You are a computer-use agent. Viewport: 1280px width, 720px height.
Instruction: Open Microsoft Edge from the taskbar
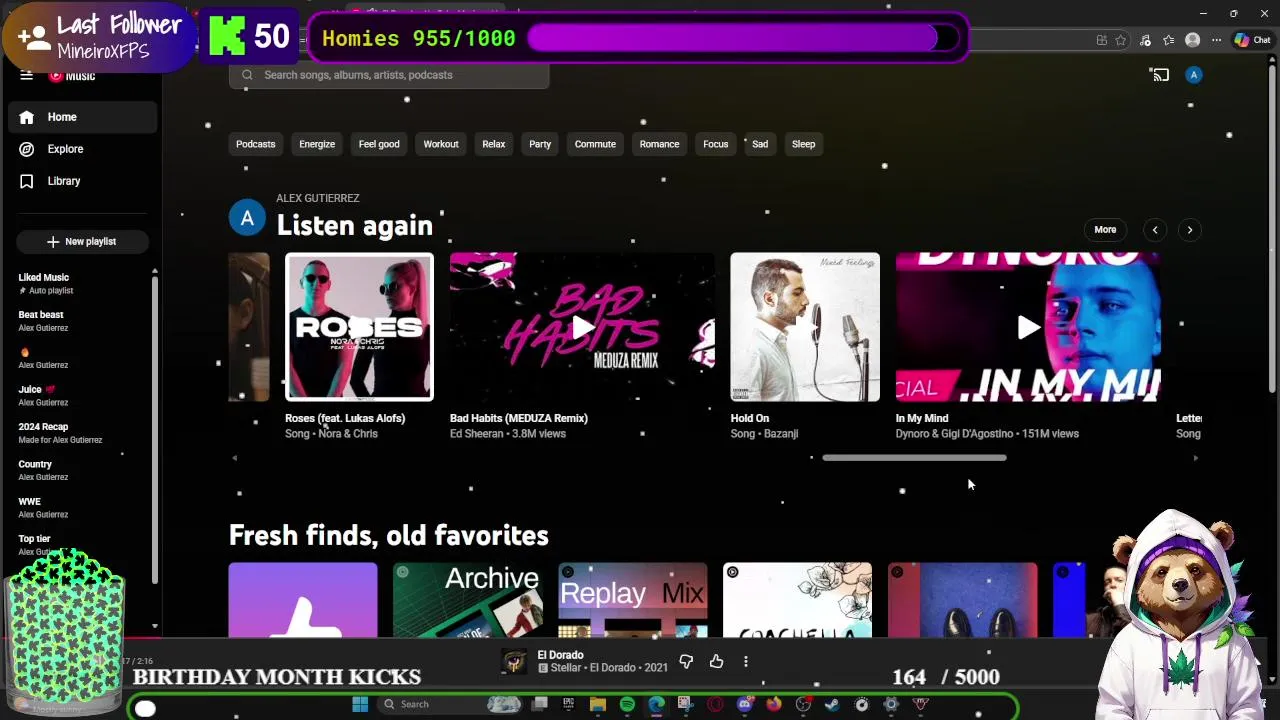pos(656,704)
